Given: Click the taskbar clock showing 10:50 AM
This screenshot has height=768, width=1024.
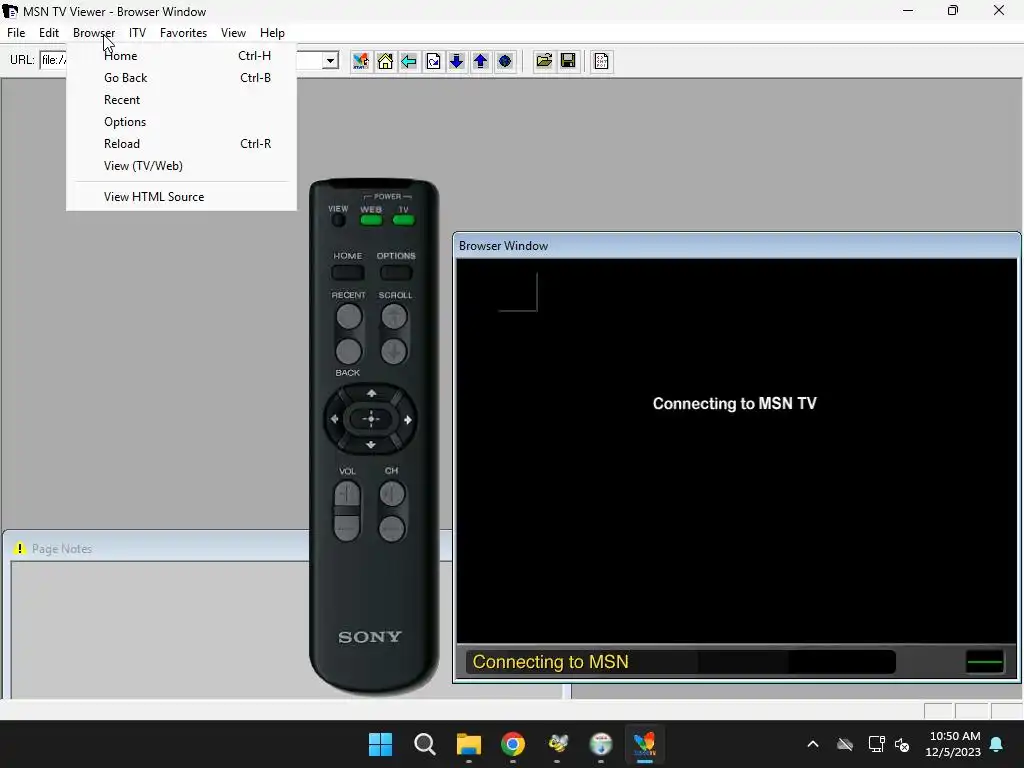Looking at the screenshot, I should [x=953, y=744].
